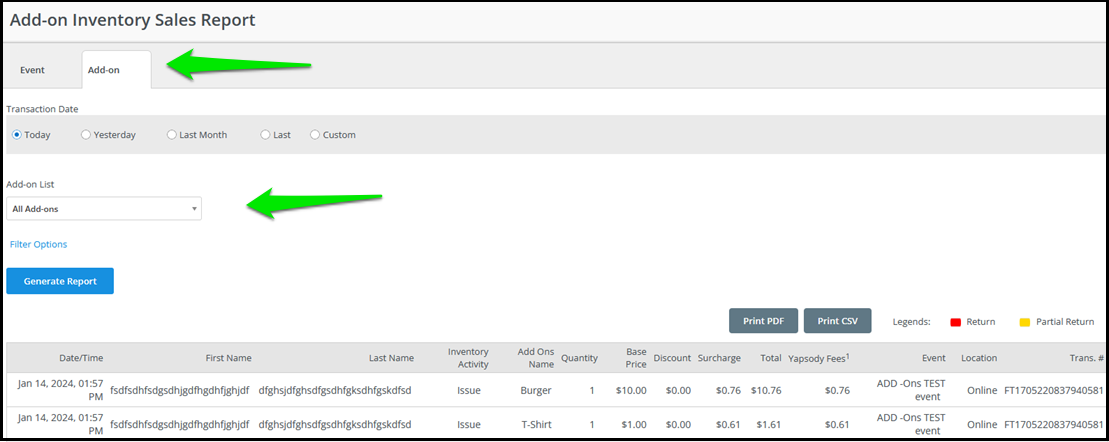Switch to the Event tab
The height and width of the screenshot is (442, 1109).
point(33,70)
